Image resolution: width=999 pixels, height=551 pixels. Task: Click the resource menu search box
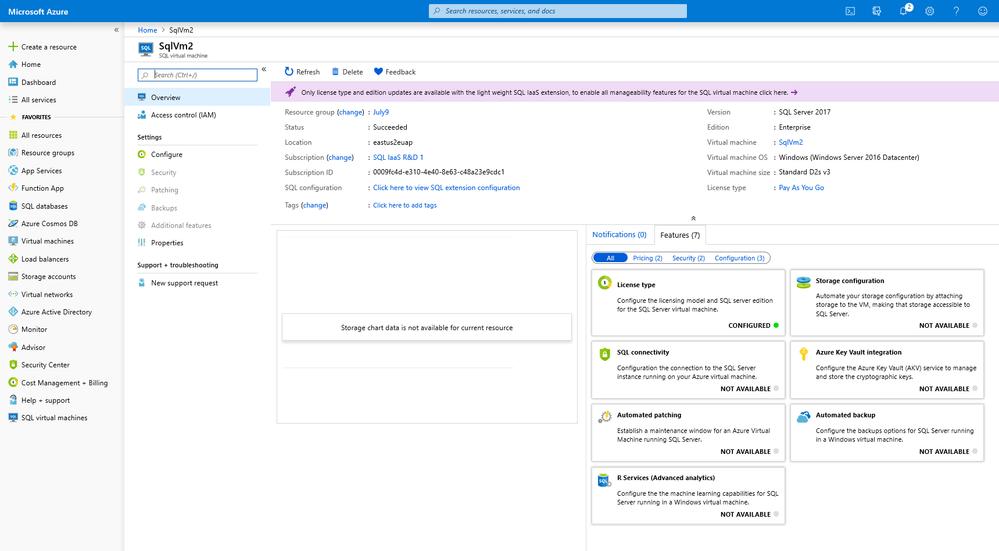click(198, 75)
